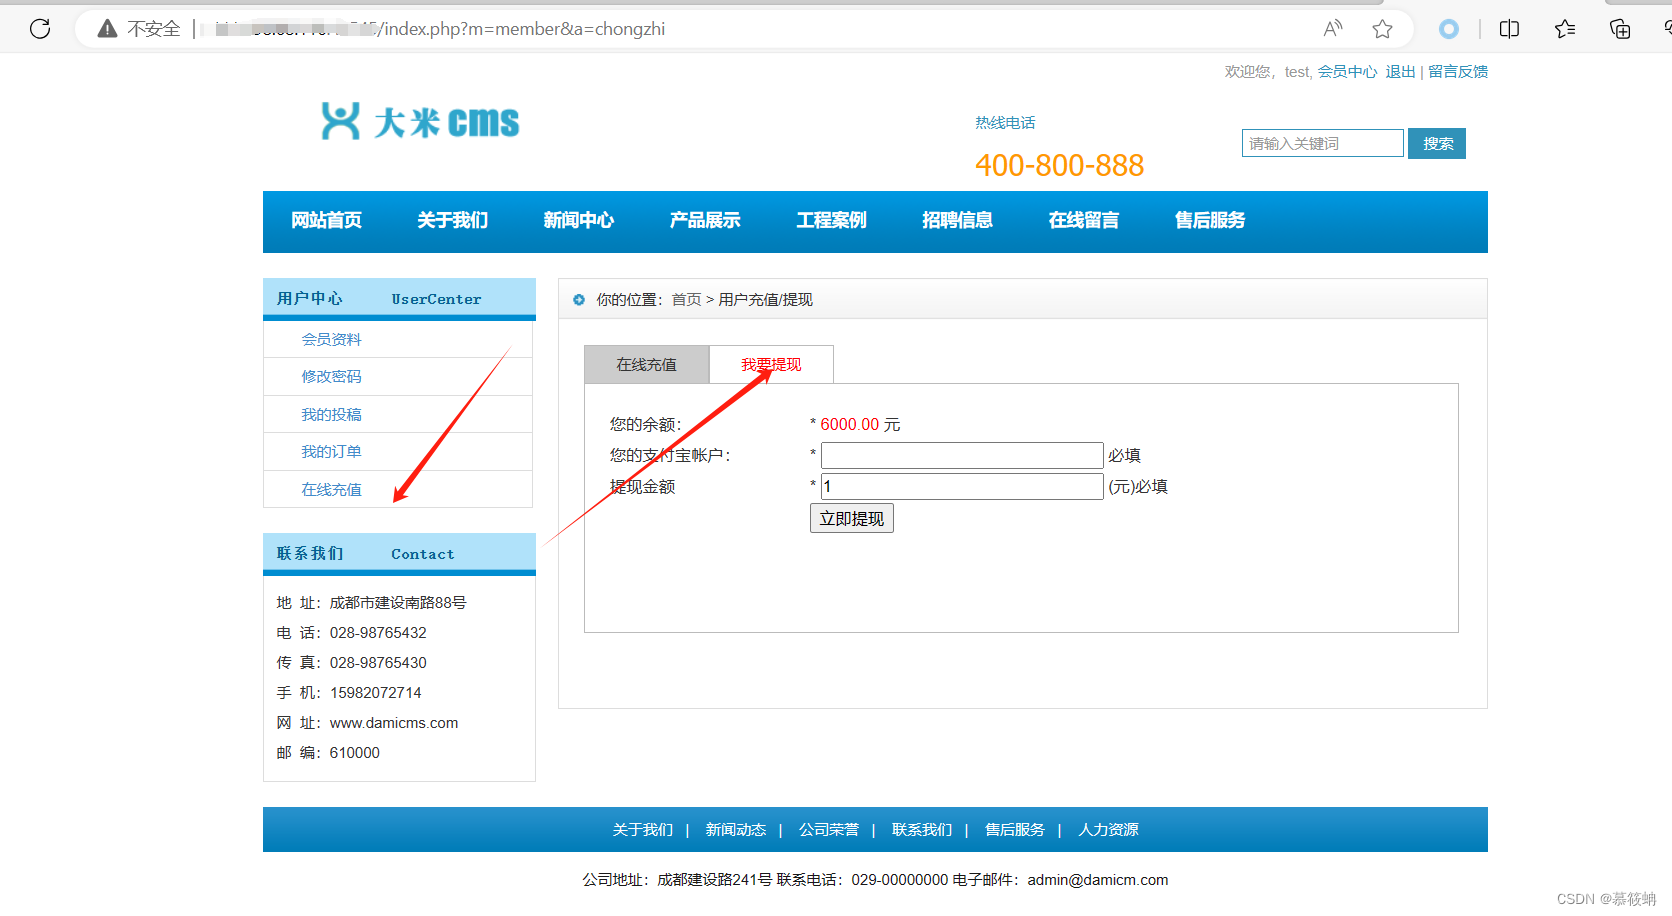Focus the 支付宝帐户 input field
1672x916 pixels.
[962, 456]
